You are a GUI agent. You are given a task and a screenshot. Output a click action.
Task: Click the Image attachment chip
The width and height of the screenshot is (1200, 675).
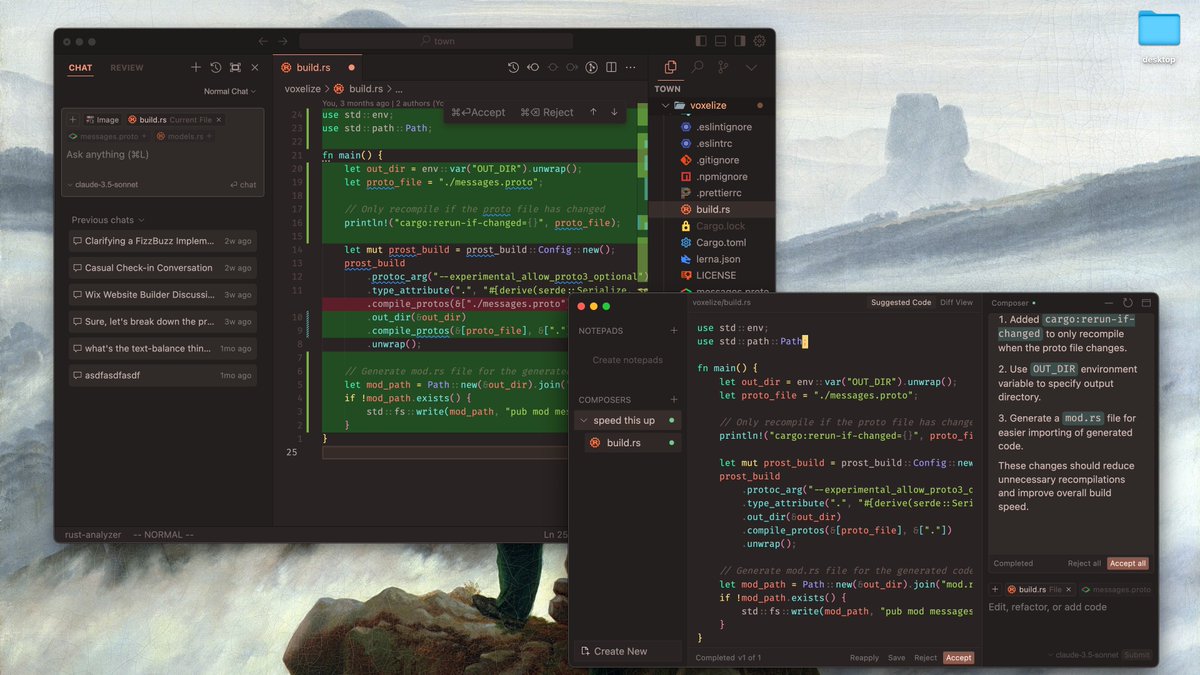102,119
